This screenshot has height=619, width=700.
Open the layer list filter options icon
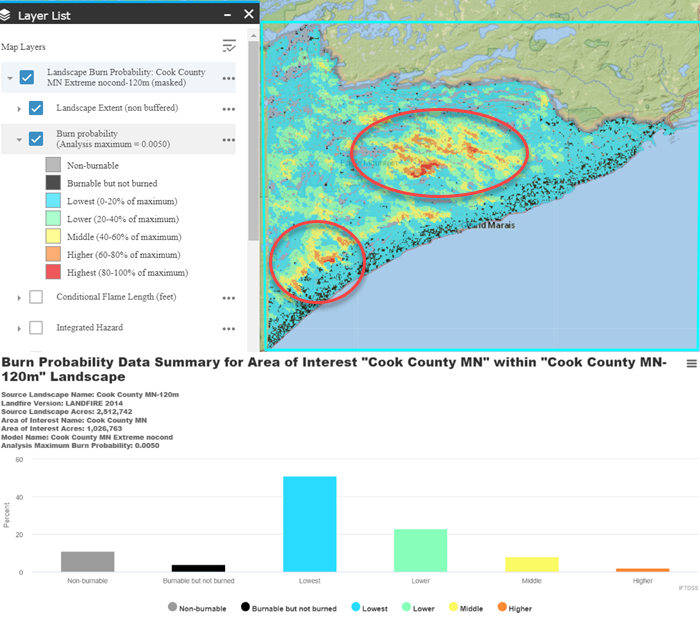pyautogui.click(x=229, y=46)
